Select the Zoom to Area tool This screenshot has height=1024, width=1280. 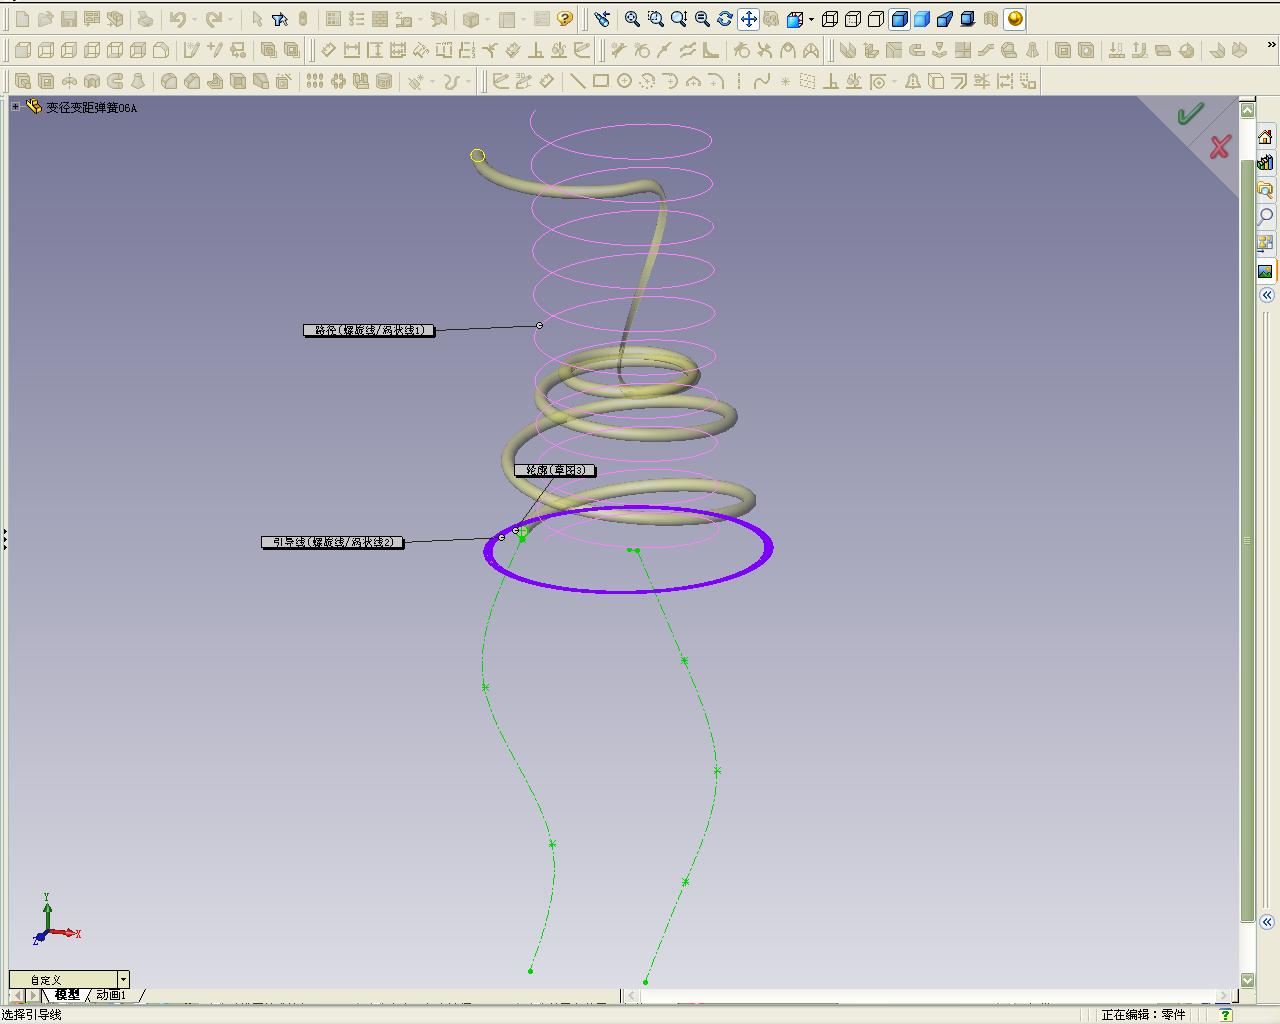[x=655, y=19]
